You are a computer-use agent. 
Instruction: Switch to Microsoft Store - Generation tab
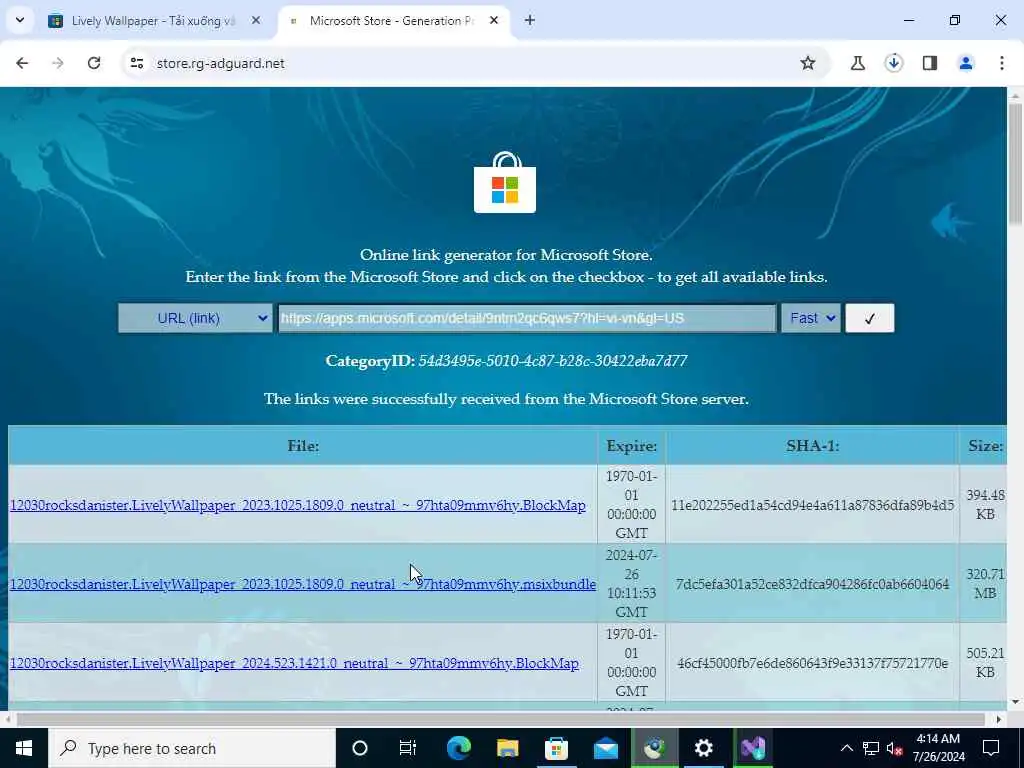392,21
